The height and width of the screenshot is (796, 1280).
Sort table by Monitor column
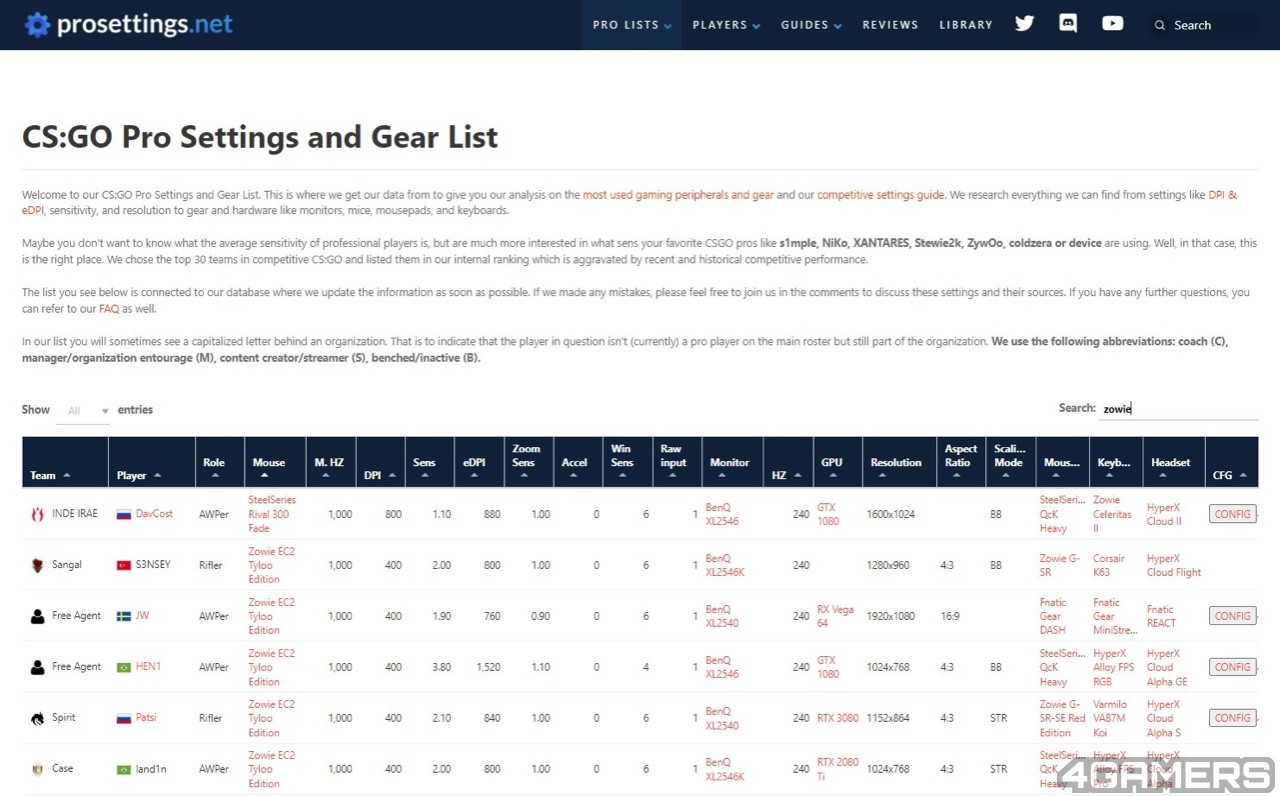click(x=730, y=463)
